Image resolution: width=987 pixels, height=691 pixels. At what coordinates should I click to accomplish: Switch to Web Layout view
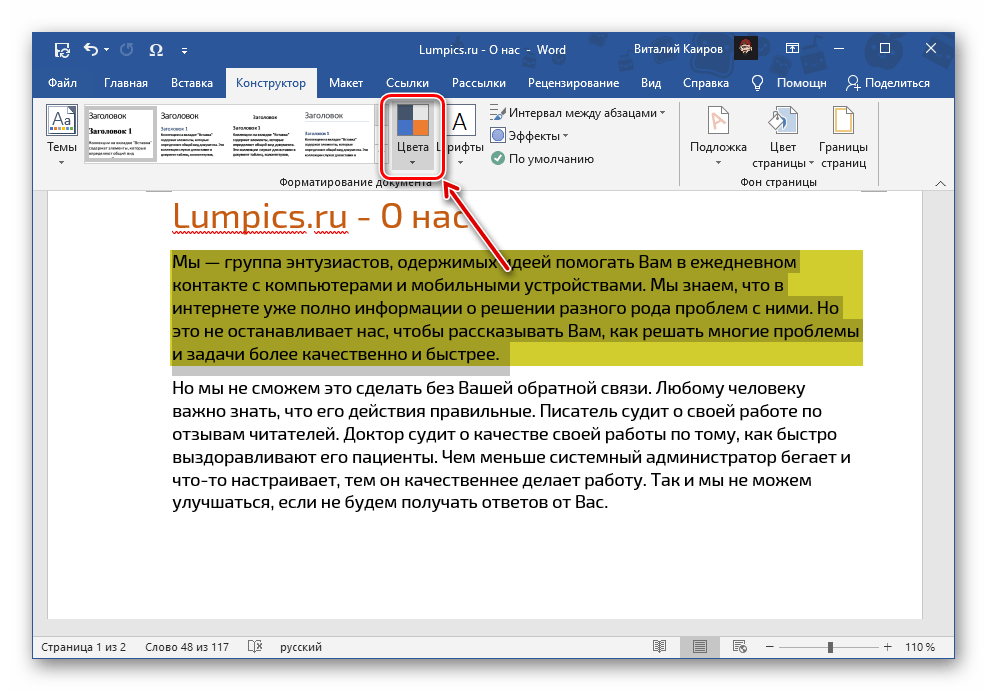coord(742,647)
